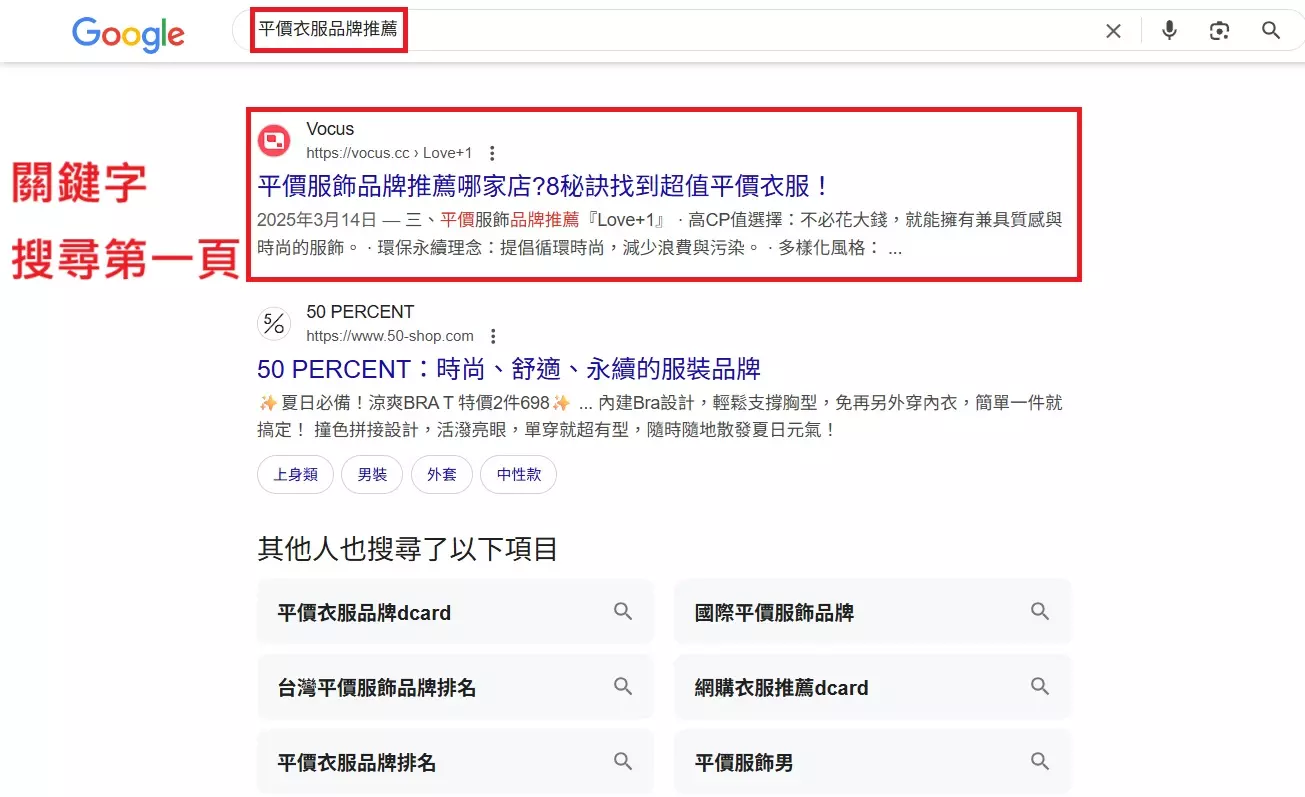Open three-dot menu for Vocus result
Viewport: 1305px width, 797px height.
[x=492, y=154]
